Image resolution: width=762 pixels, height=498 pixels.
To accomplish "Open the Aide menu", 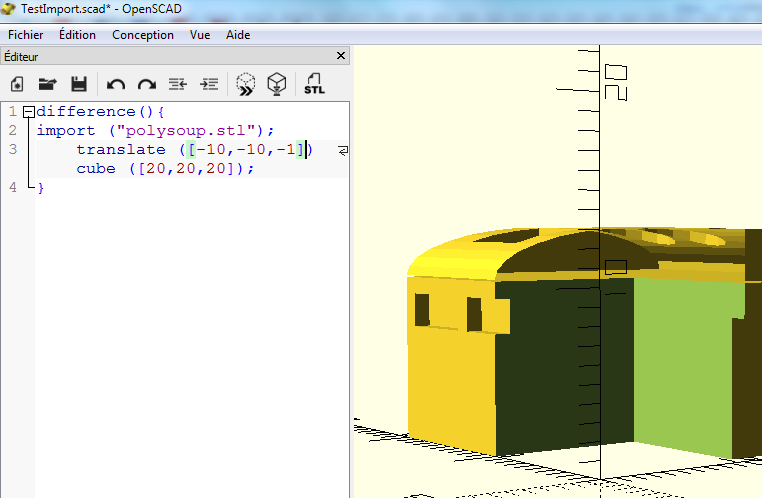I will tap(238, 34).
